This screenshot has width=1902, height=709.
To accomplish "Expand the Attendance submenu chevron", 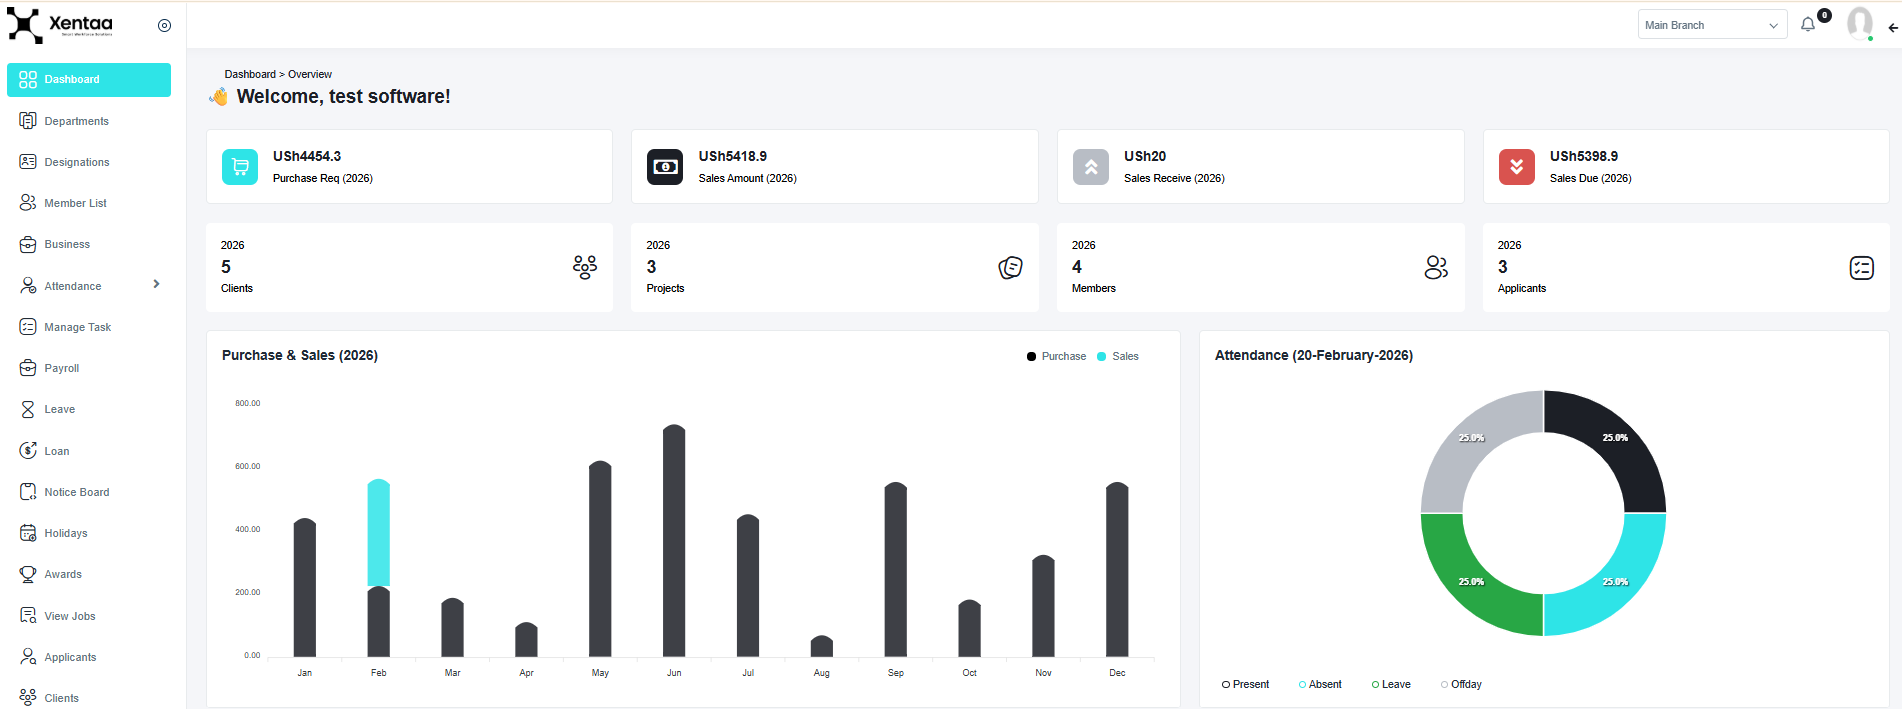I will coord(156,284).
